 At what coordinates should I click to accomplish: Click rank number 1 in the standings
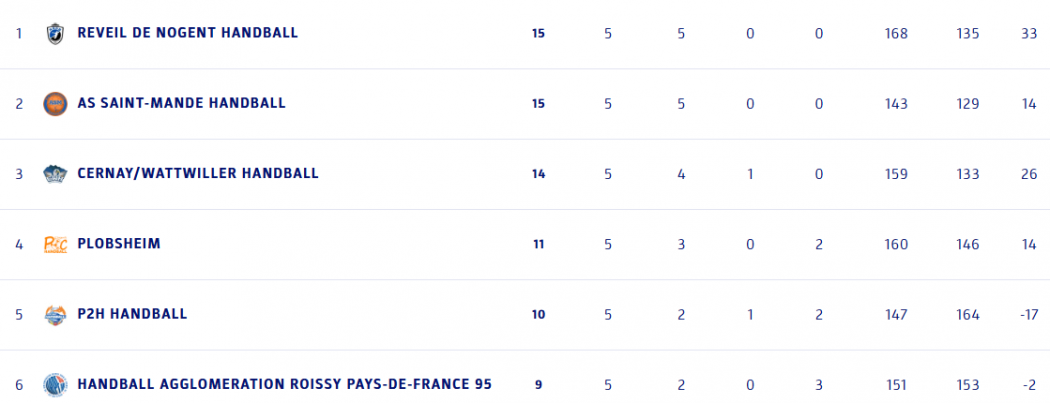click(19, 33)
